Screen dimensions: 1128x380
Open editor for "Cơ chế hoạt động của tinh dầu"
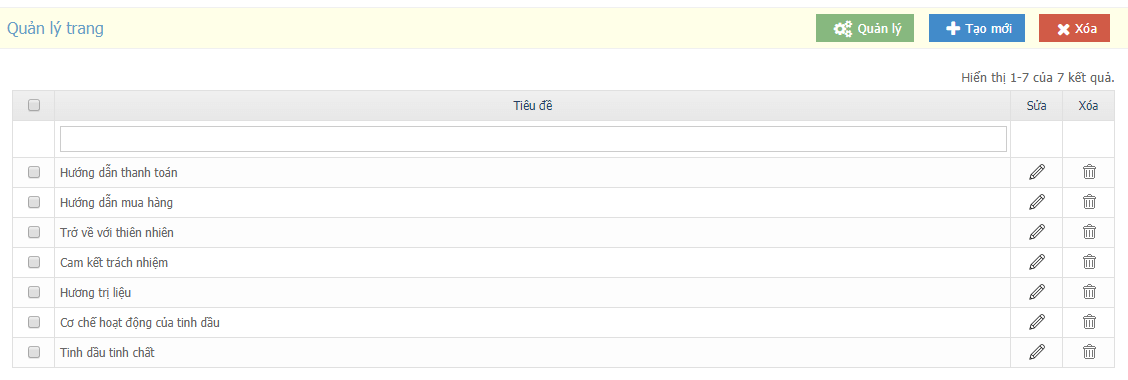[1037, 322]
